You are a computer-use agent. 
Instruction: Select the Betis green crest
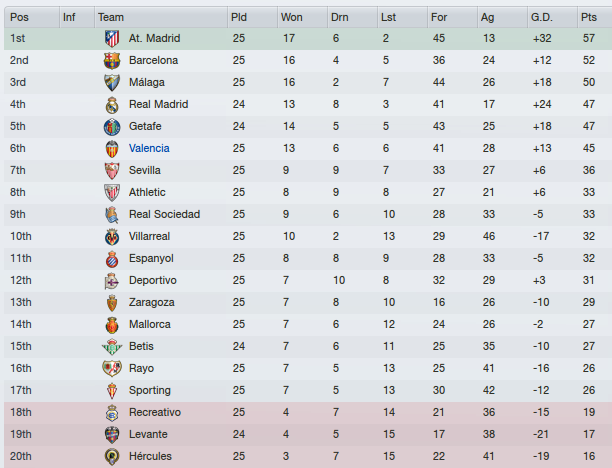(x=112, y=347)
